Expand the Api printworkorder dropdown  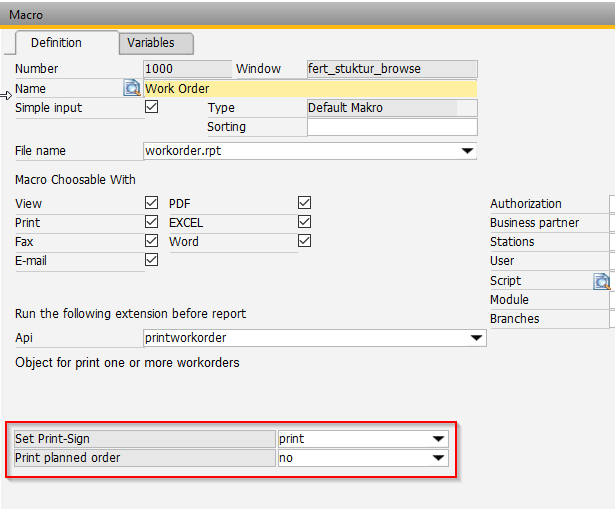point(476,338)
